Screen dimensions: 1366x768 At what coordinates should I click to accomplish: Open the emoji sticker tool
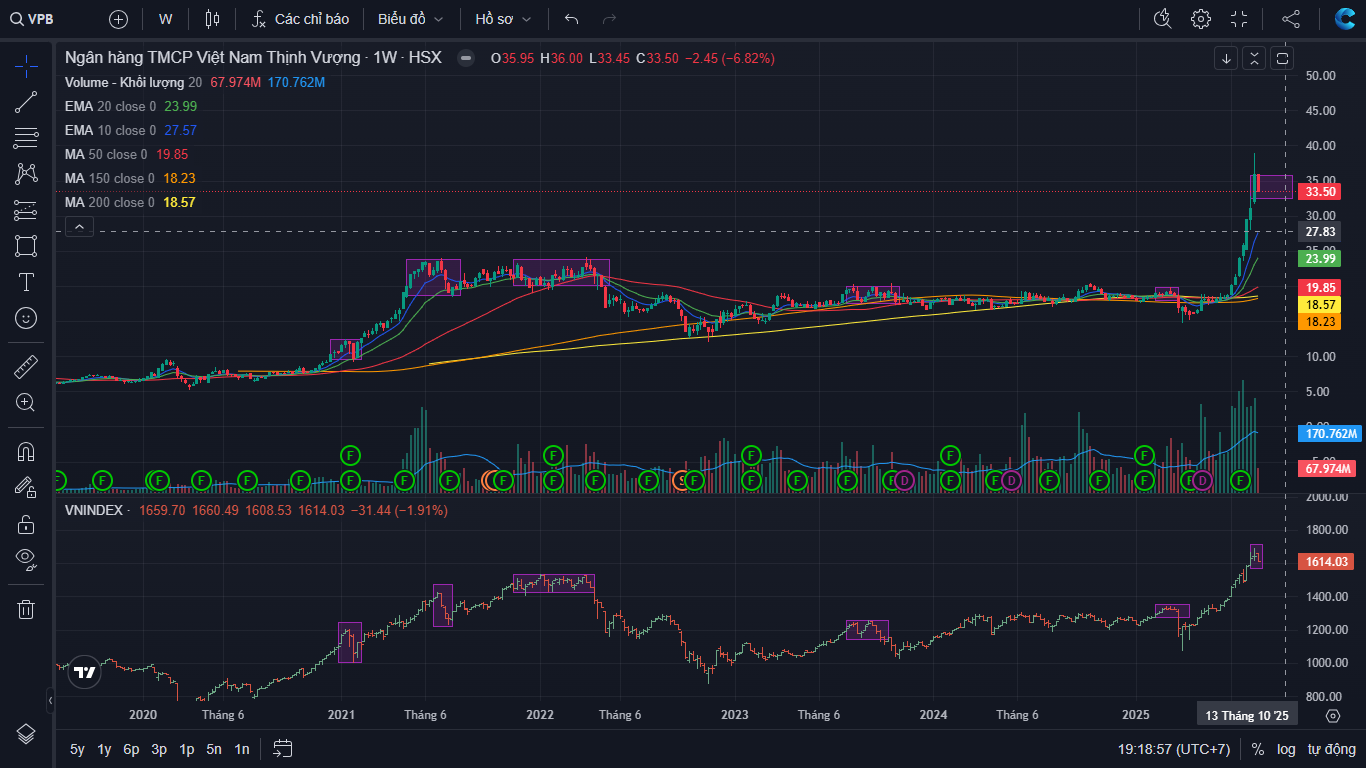(x=26, y=318)
